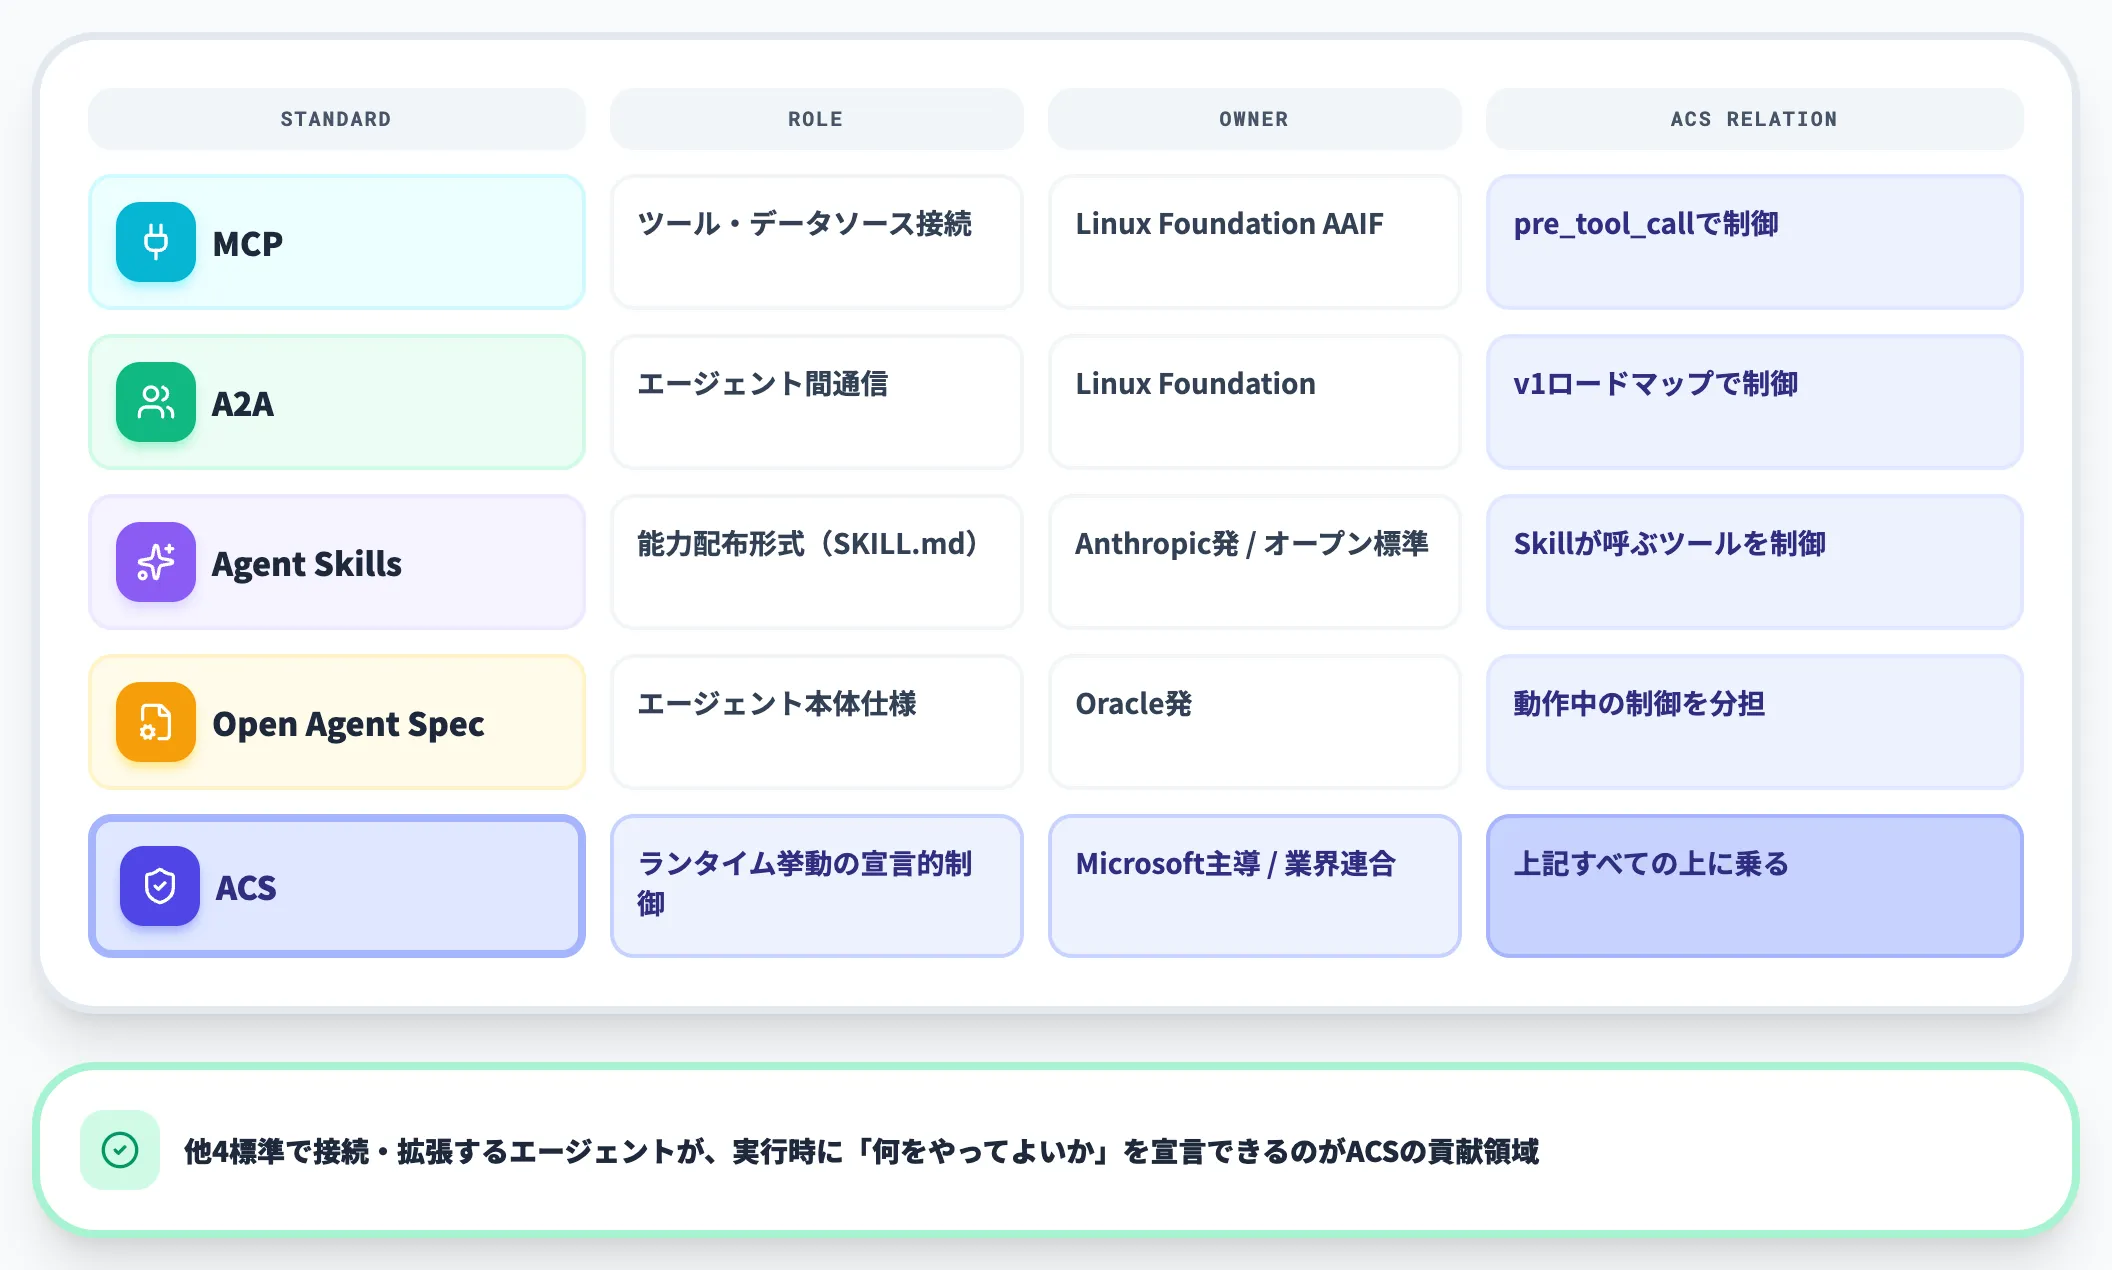Click the MCP label text
The width and height of the screenshot is (2112, 1270).
tap(248, 243)
